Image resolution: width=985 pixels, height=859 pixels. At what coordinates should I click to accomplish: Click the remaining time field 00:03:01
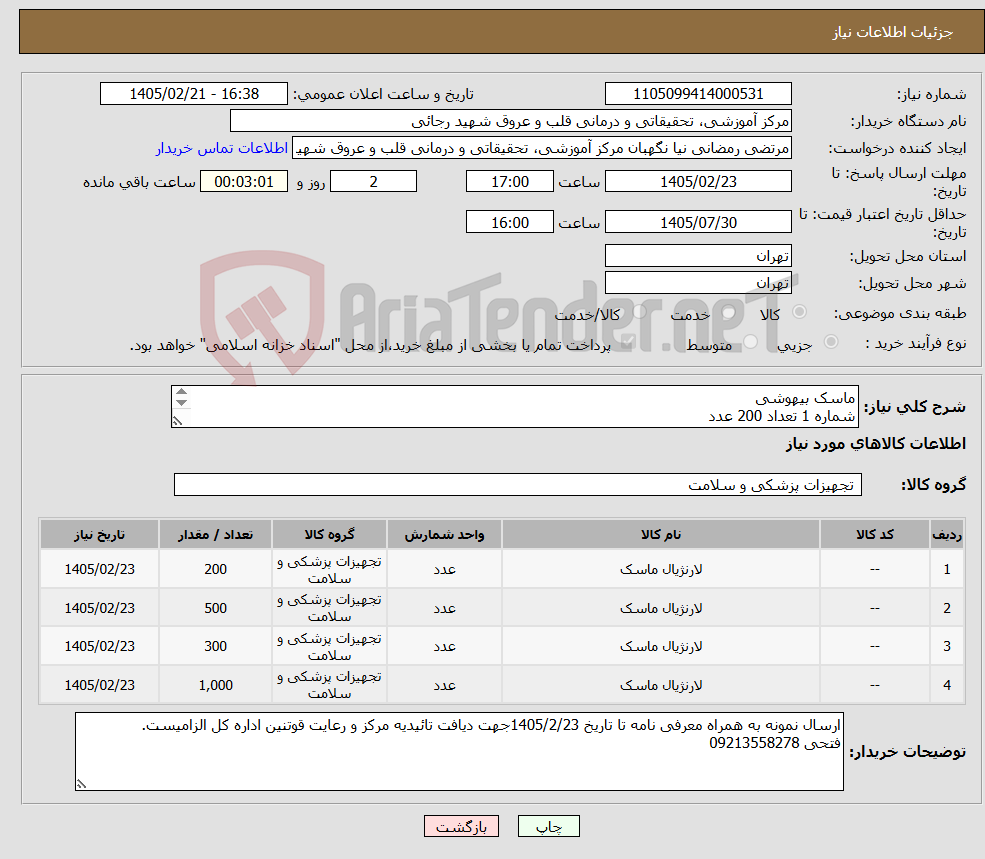click(x=244, y=182)
